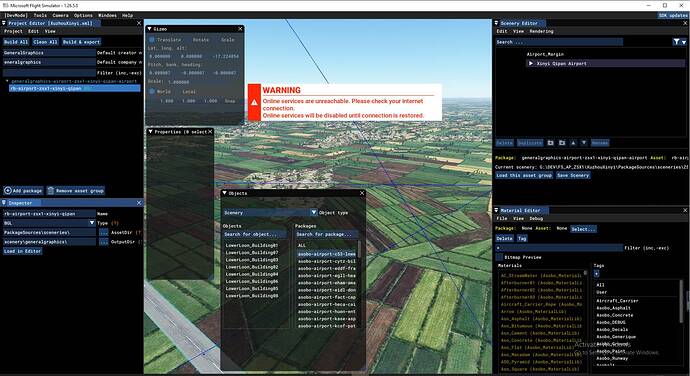690x376 pixels.
Task: Select LowerLoon_Building01 in Objects list
Action: tap(252, 245)
